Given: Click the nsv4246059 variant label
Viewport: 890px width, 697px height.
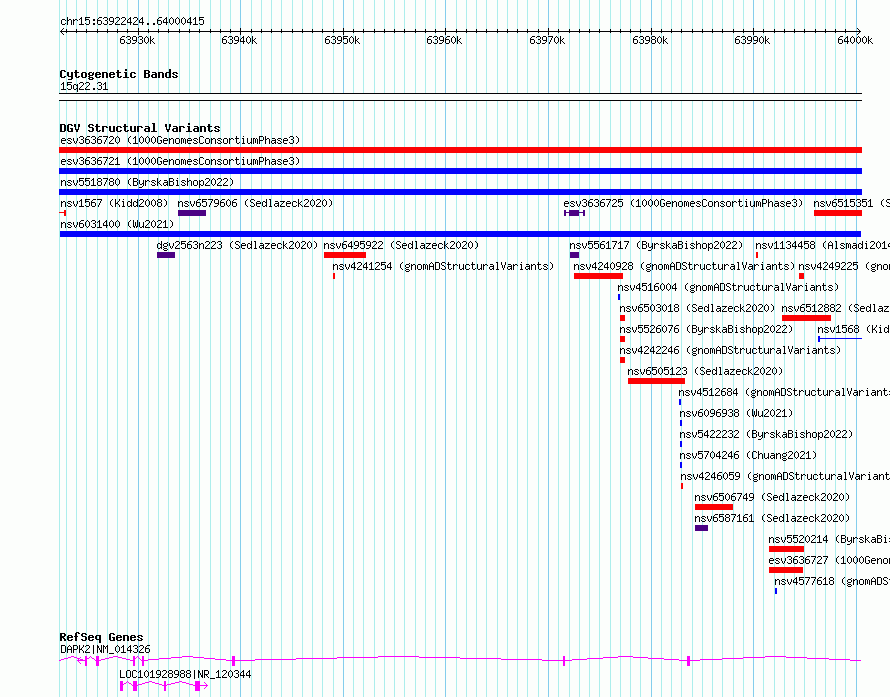Looking at the screenshot, I should [785, 476].
